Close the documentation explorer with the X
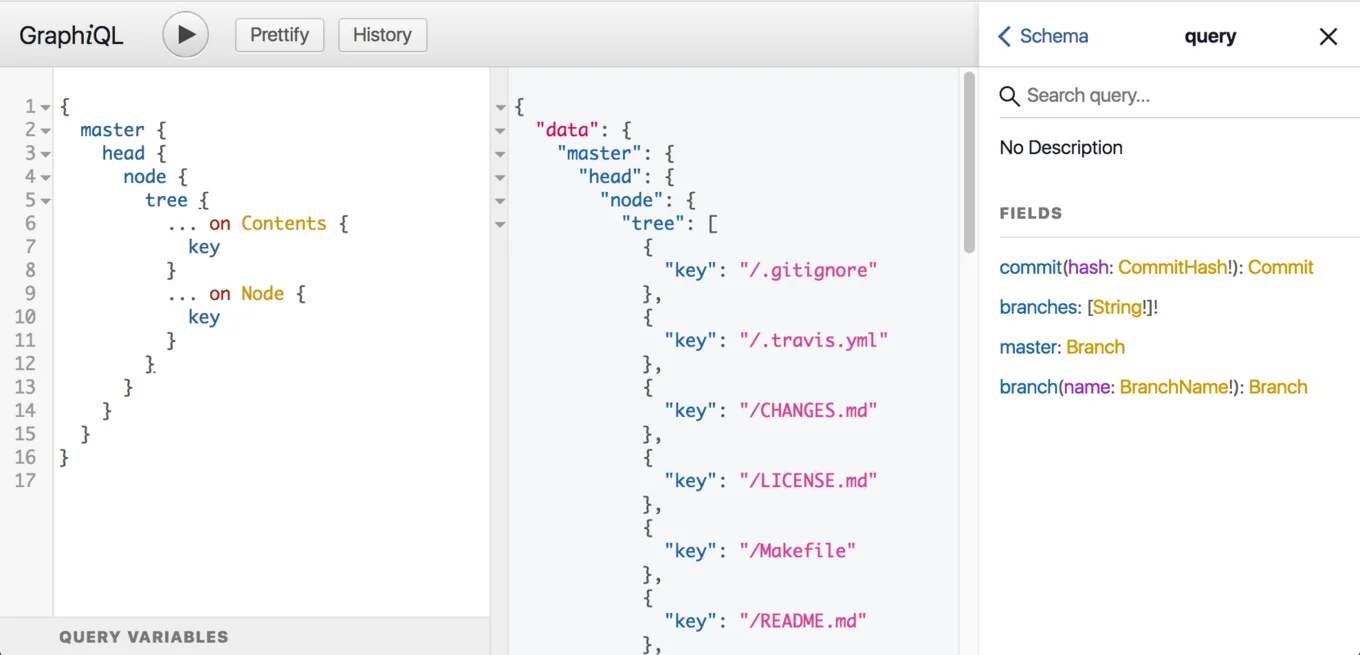 [1328, 36]
